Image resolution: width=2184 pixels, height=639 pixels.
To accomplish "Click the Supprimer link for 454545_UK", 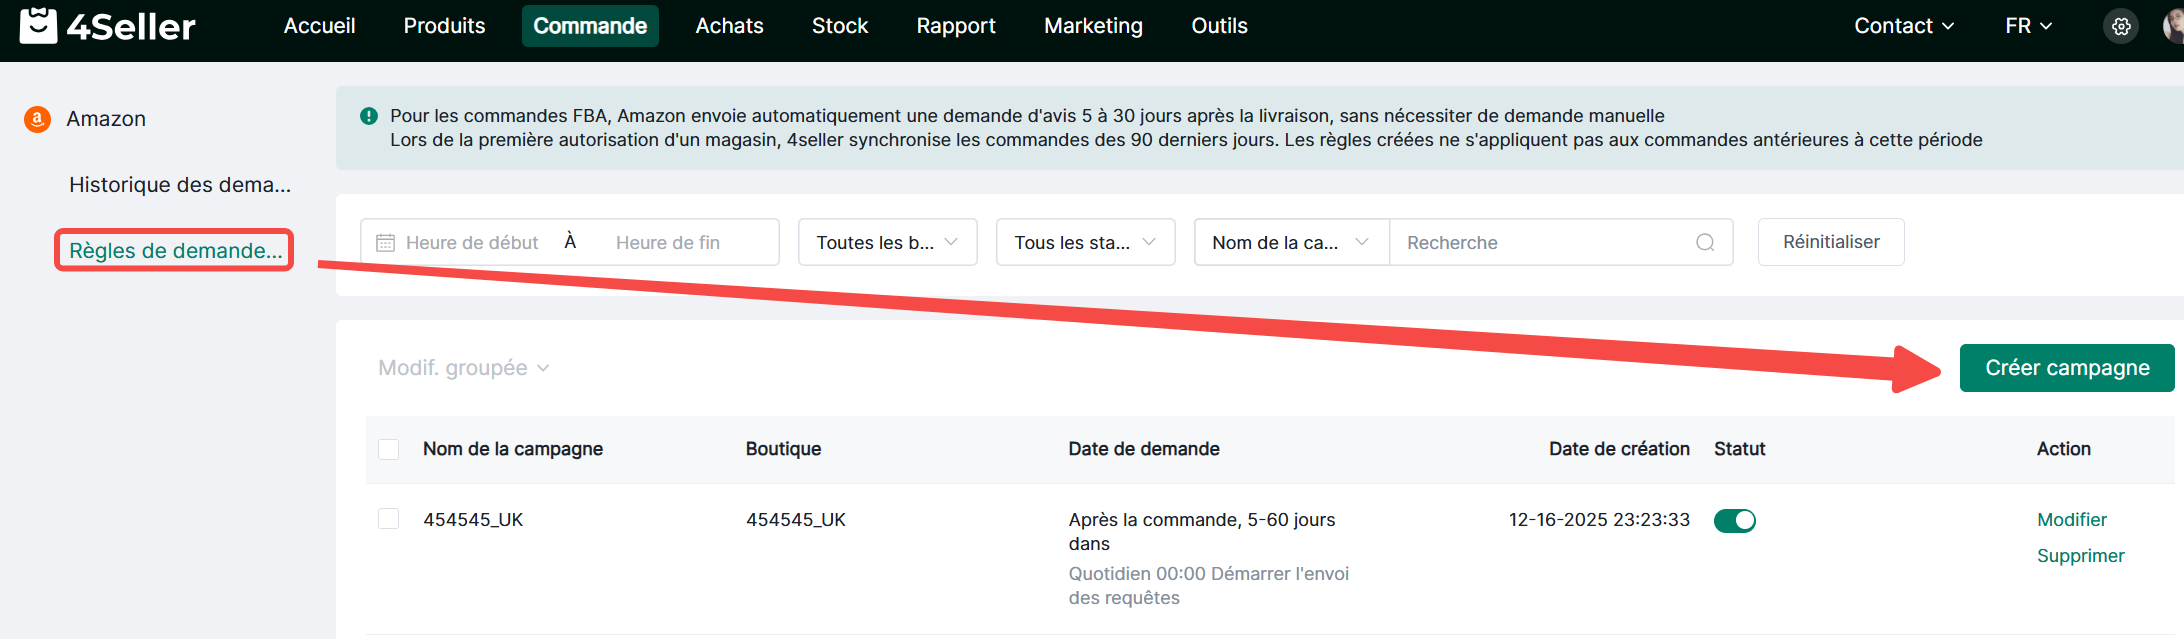I will coord(2080,556).
